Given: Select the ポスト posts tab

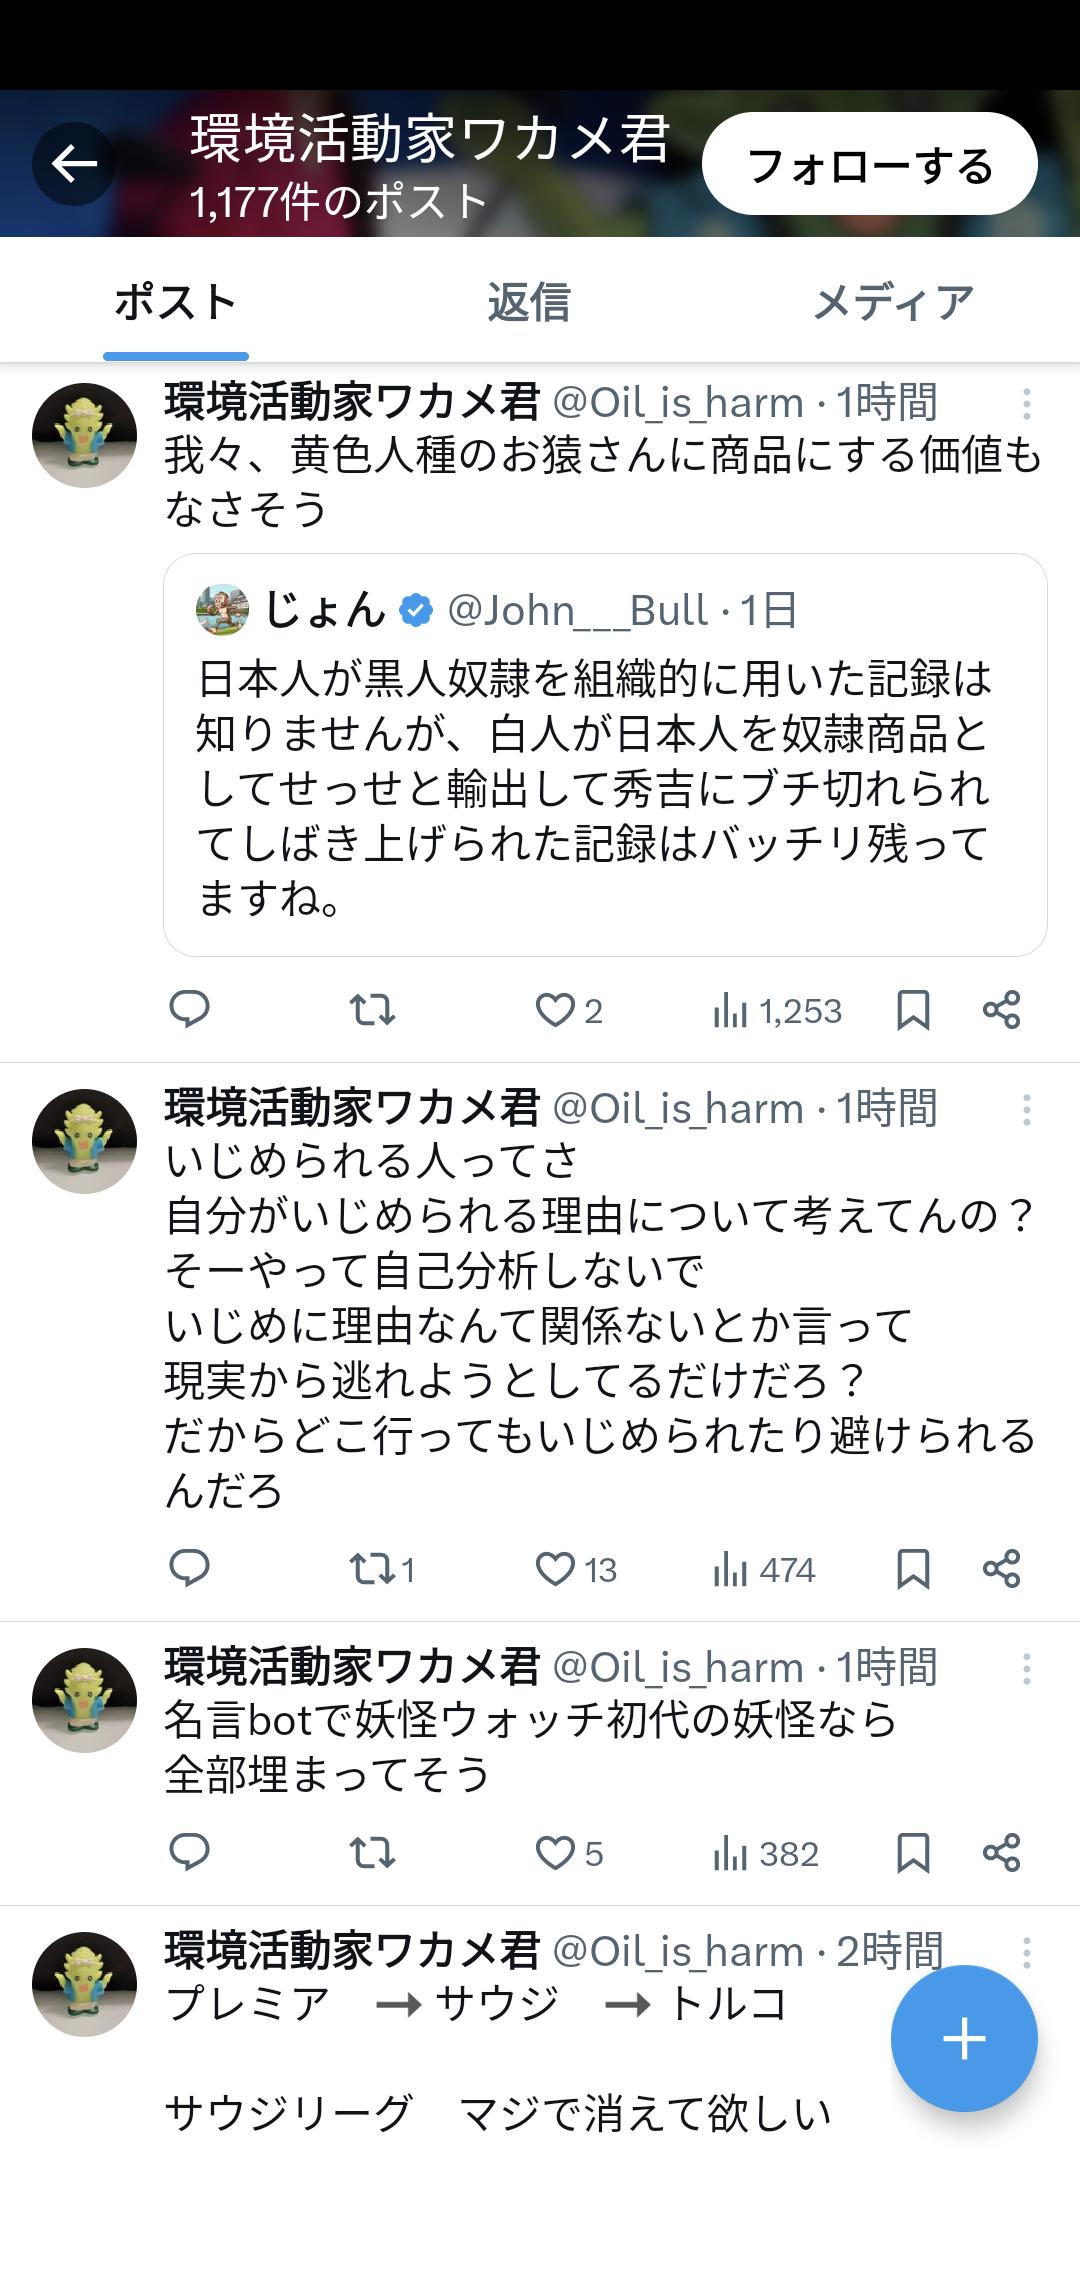Looking at the screenshot, I should coord(175,302).
